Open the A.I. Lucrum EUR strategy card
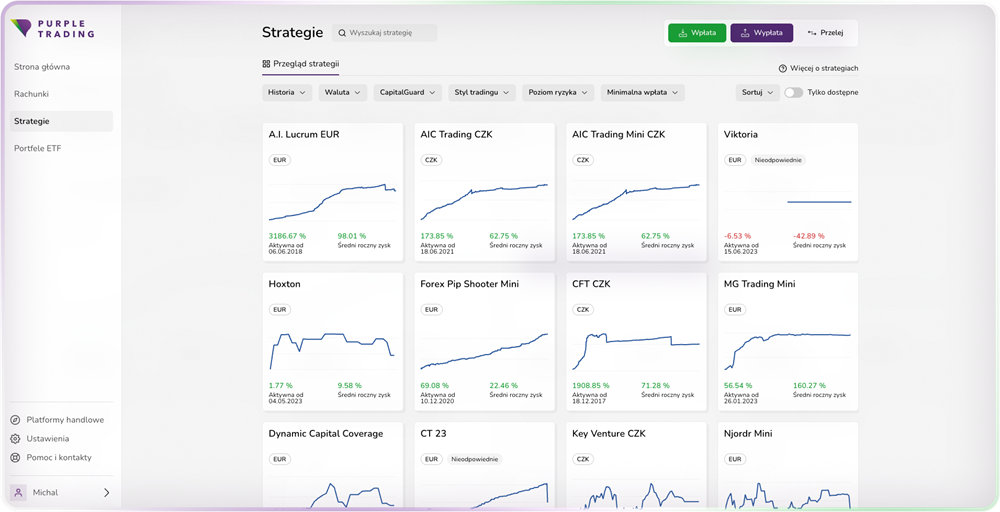Image resolution: width=1000 pixels, height=512 pixels. click(x=333, y=192)
